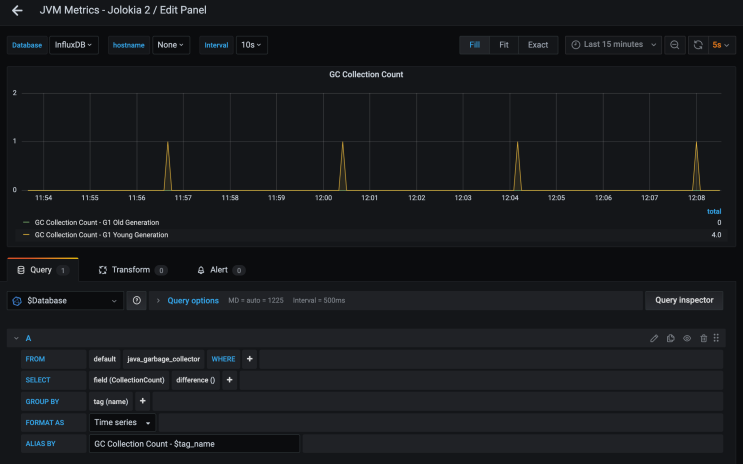Duplicate query A with the copy icon
743x464 pixels.
coord(671,338)
